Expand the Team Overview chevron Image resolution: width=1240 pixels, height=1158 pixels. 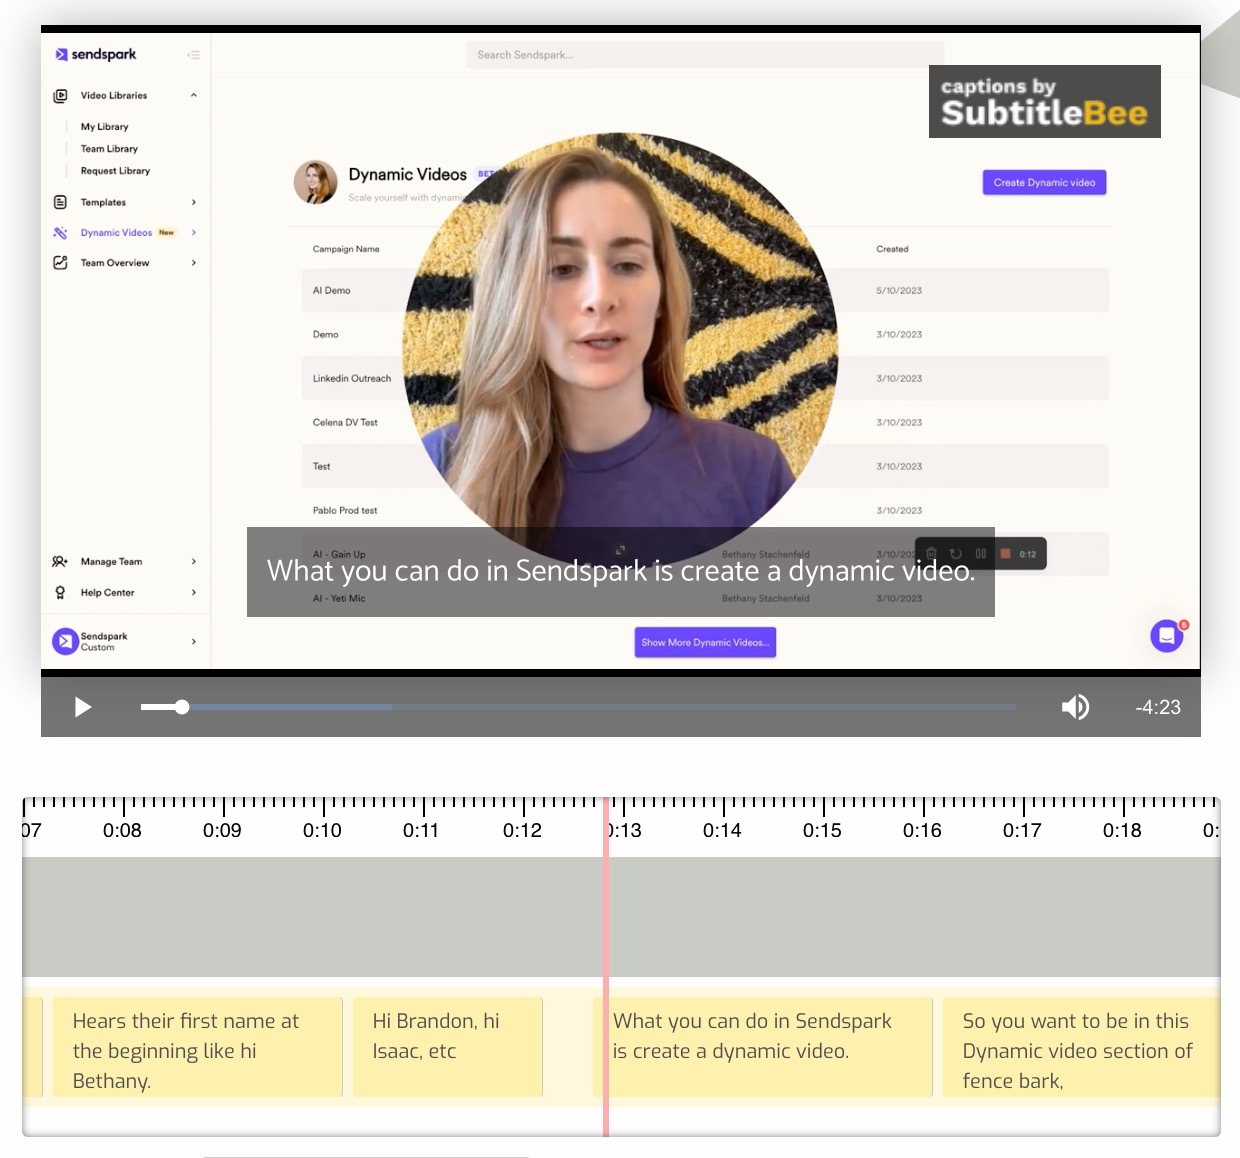coord(193,263)
